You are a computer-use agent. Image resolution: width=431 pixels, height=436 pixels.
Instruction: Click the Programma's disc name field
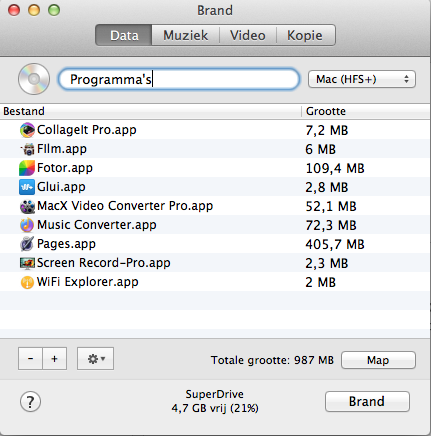point(179,79)
